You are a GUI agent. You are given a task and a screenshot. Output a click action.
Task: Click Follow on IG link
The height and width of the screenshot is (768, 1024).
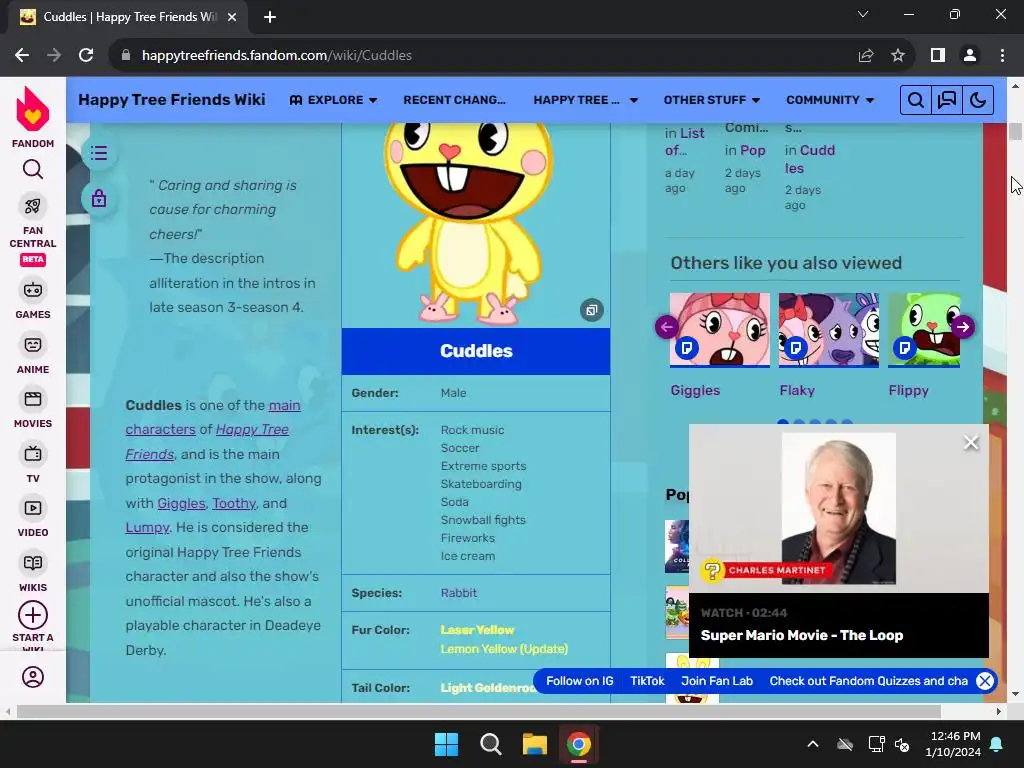click(x=580, y=681)
